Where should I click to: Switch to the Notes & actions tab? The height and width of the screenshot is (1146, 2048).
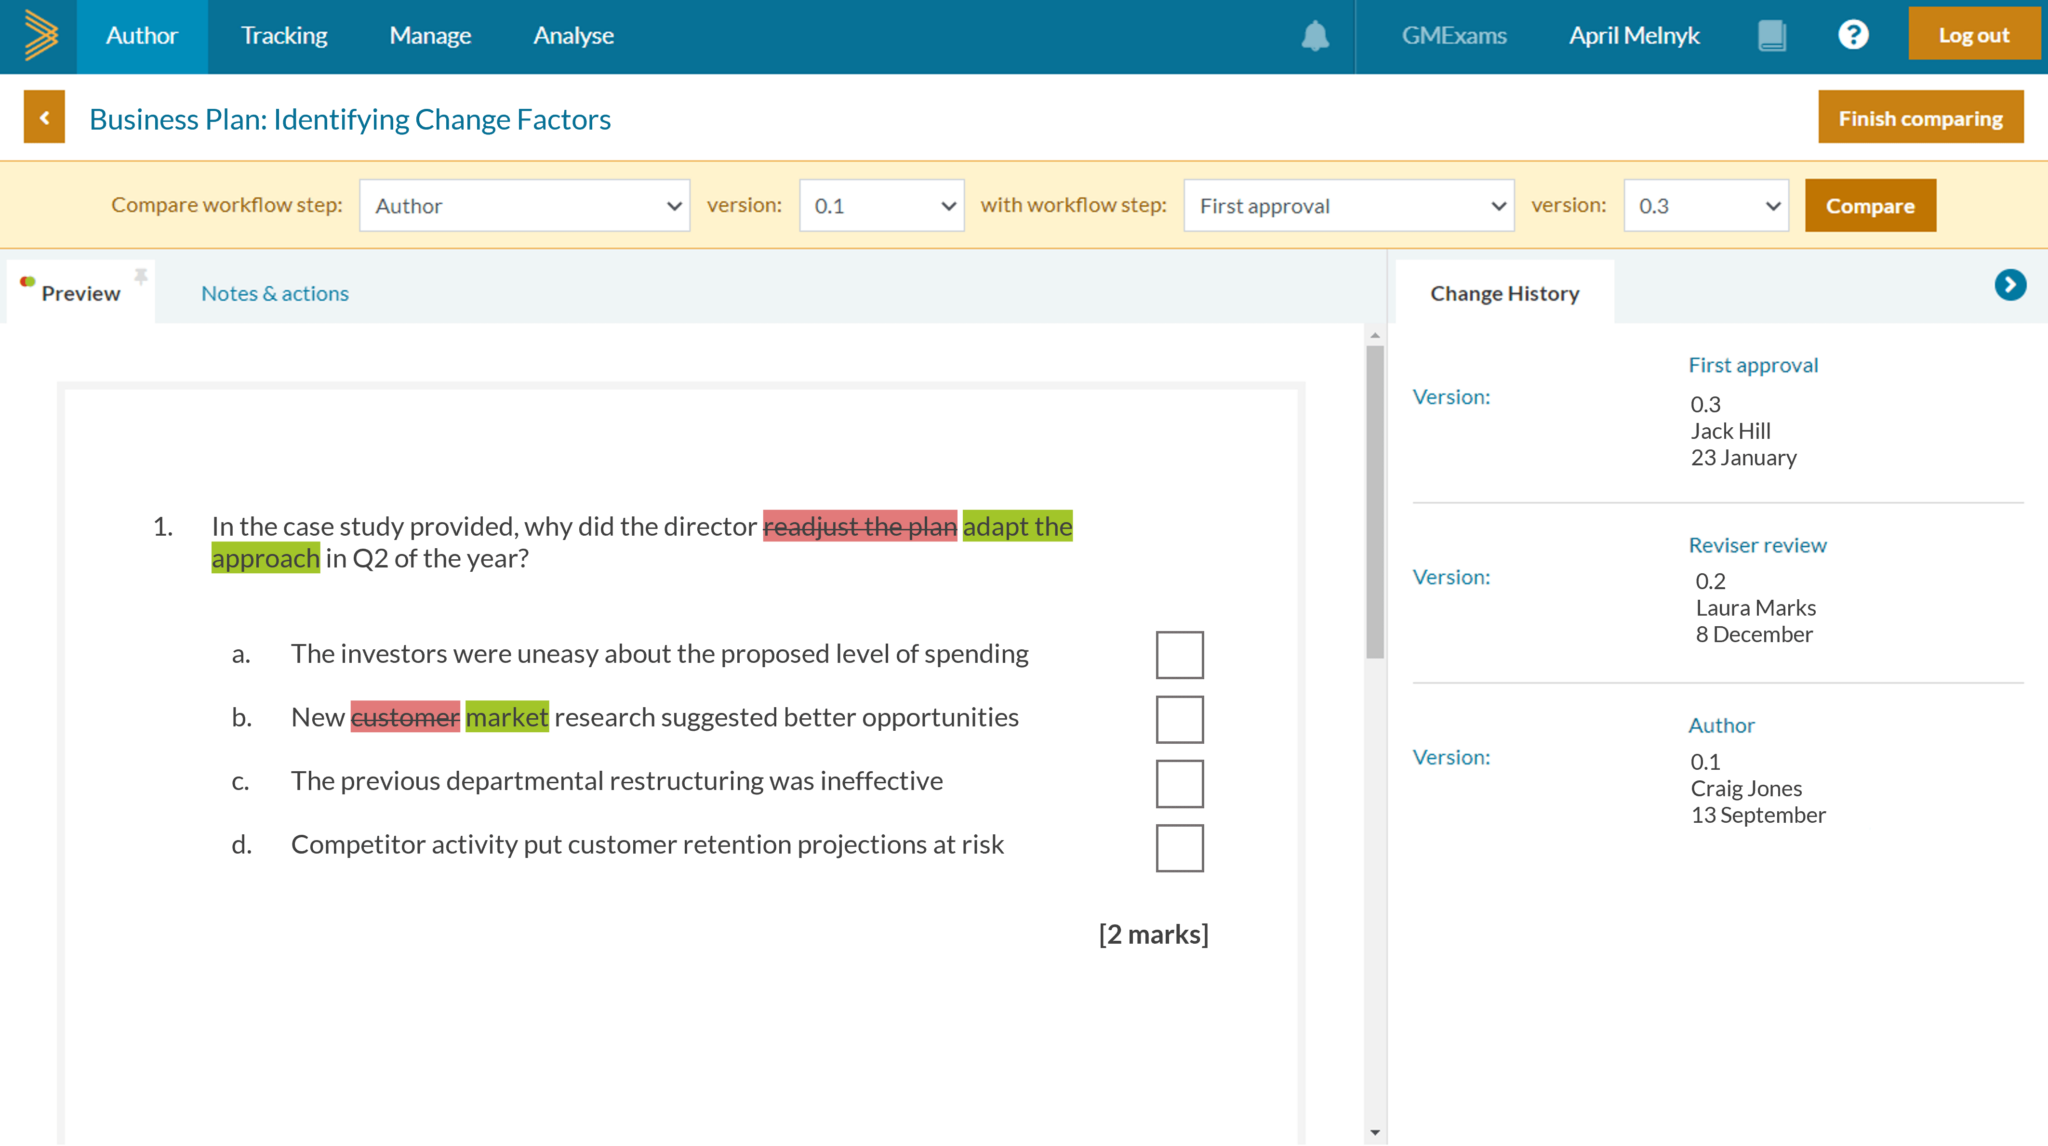coord(274,292)
